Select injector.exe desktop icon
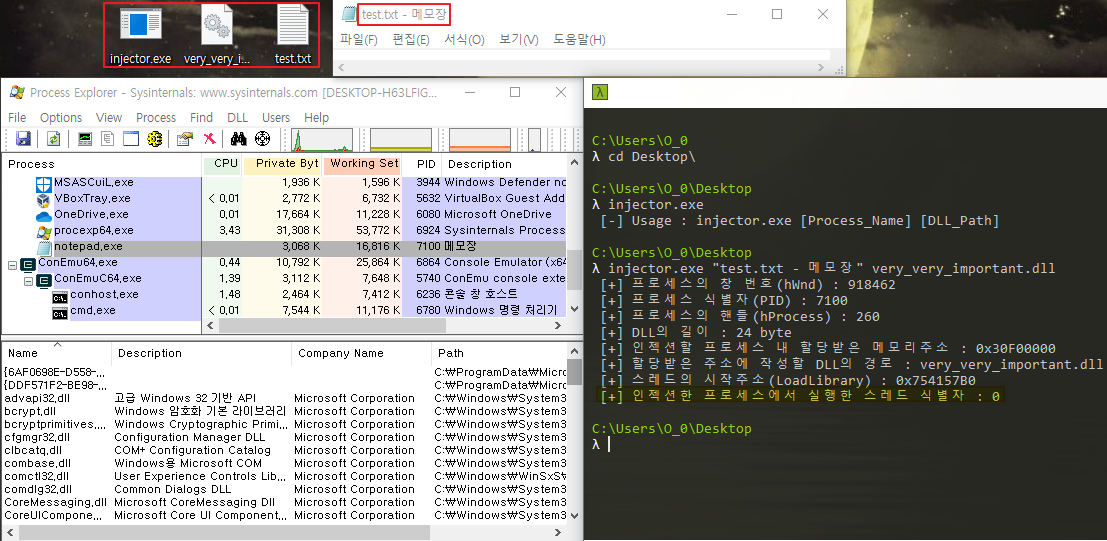 (140, 36)
